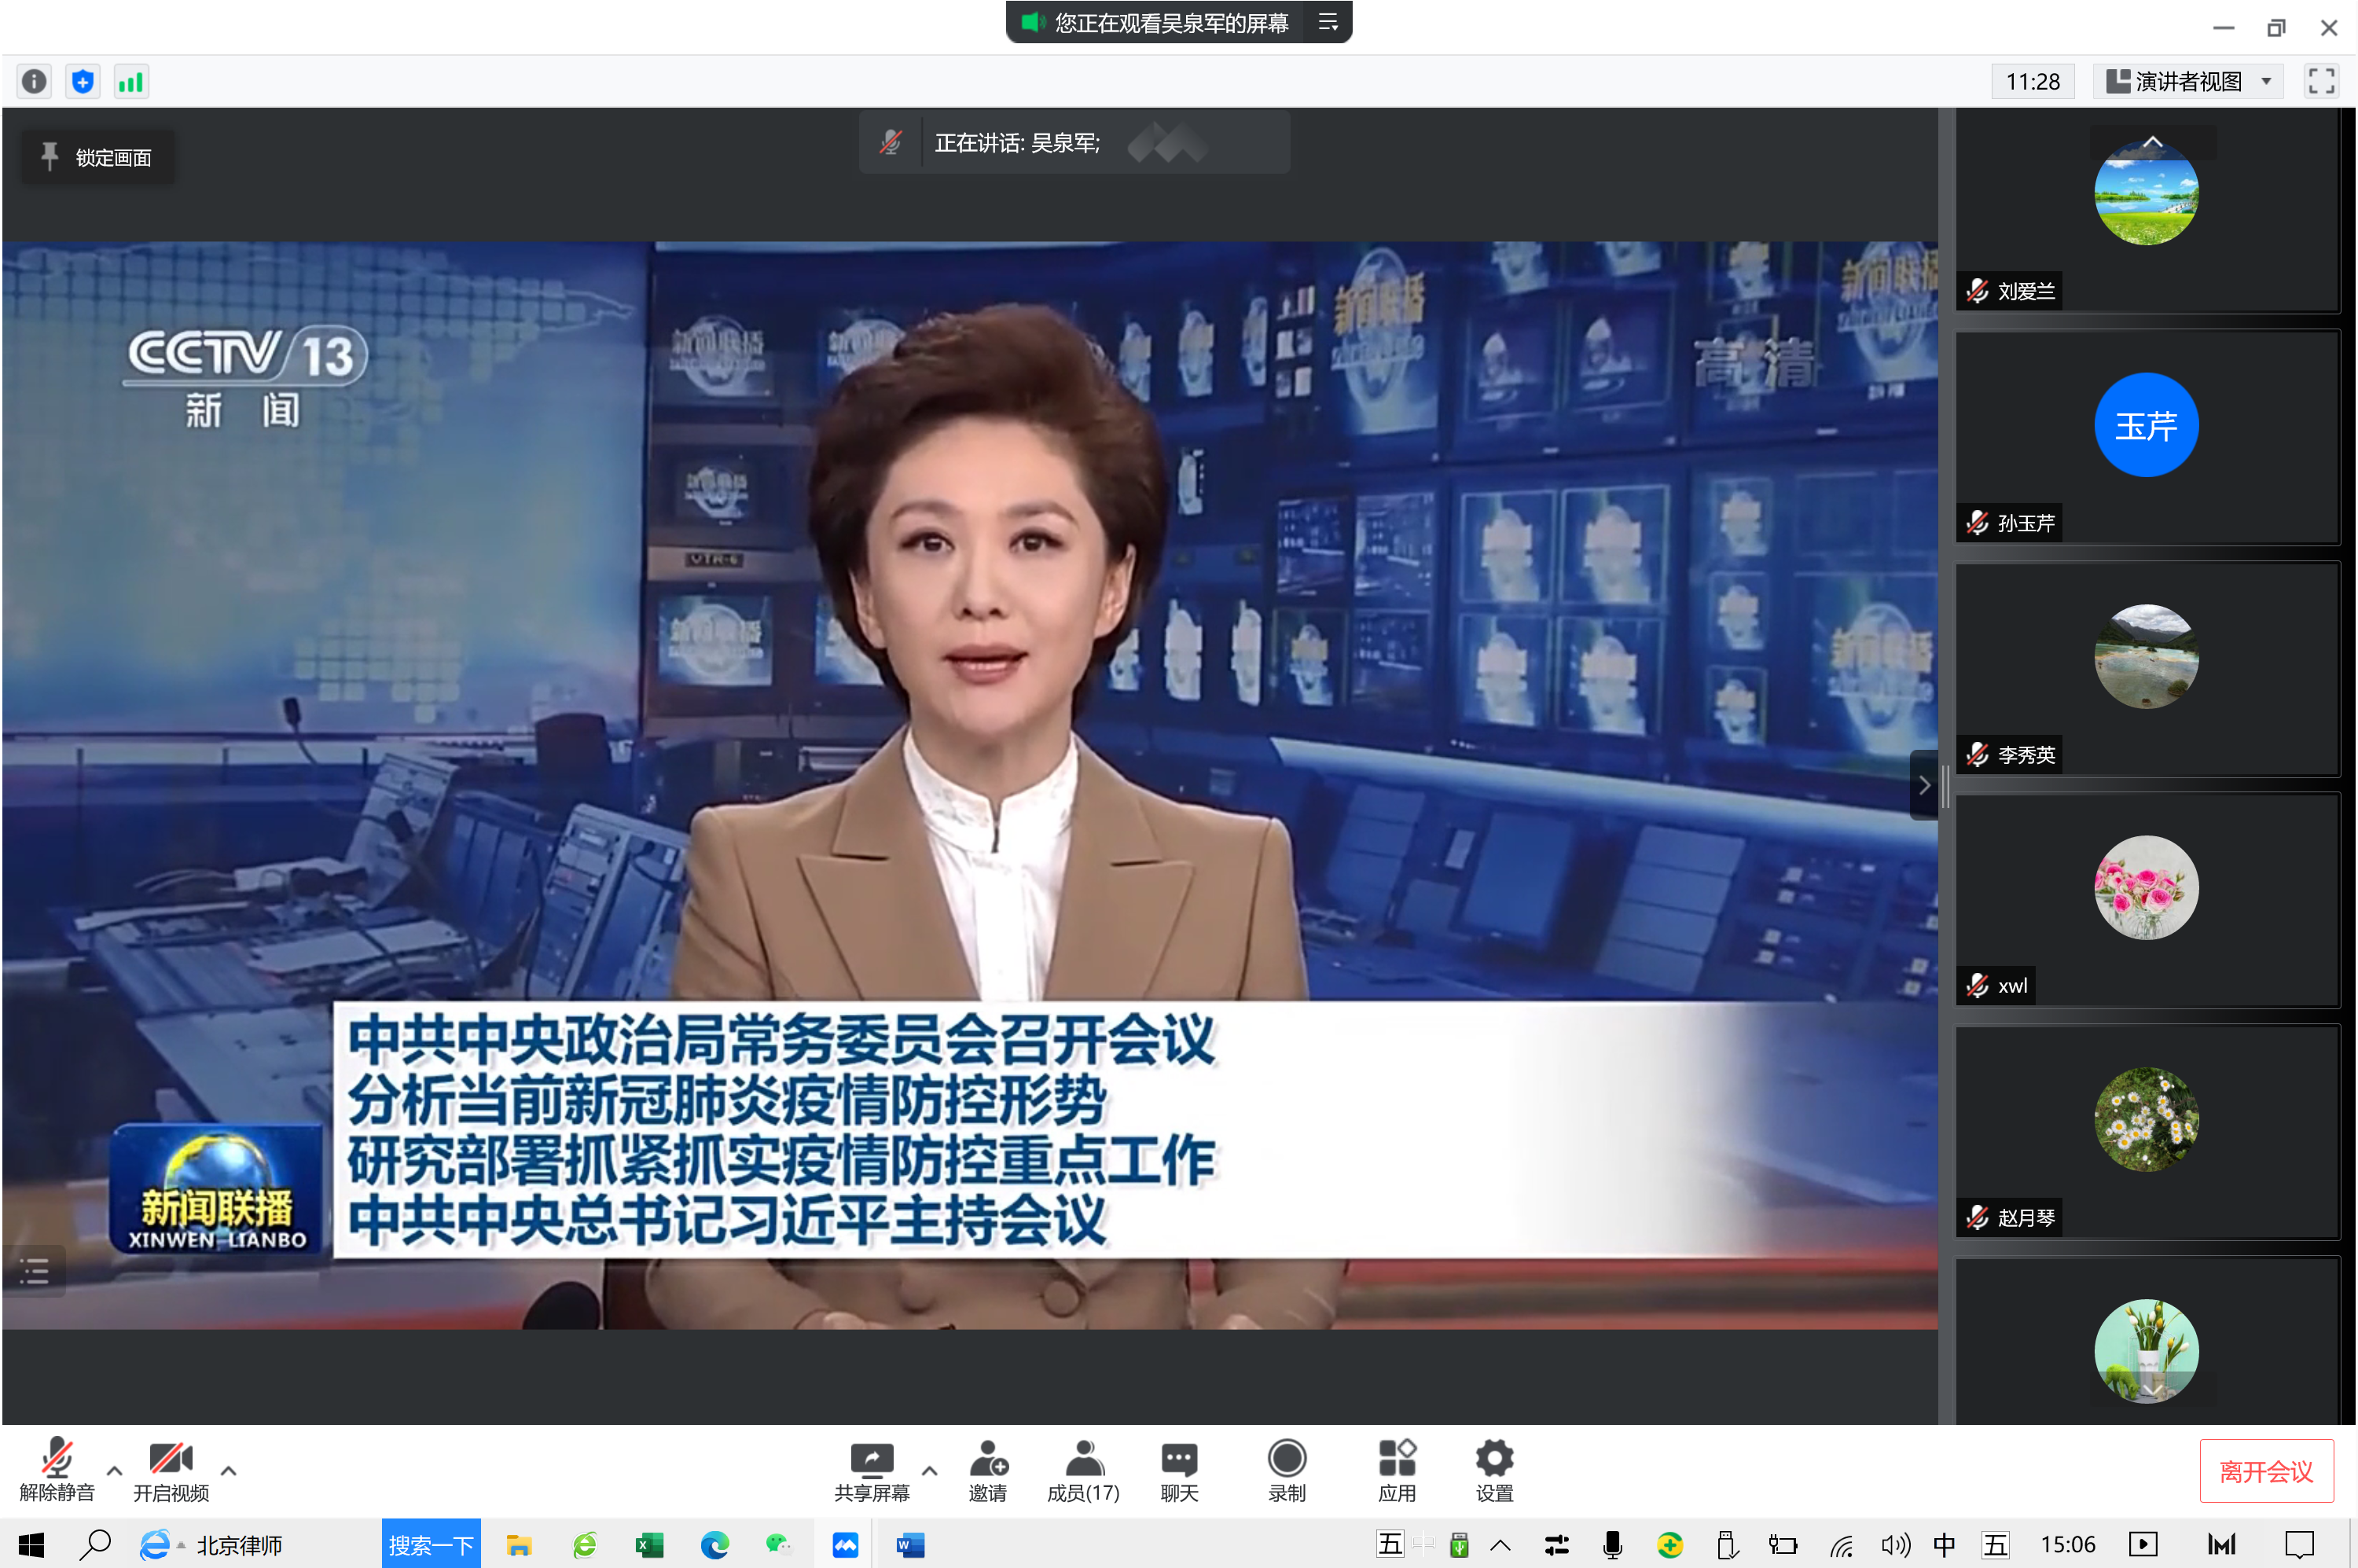This screenshot has height=1568, width=2358.
Task: Expand audio options arrow next to 解除静音
Action: [114, 1471]
